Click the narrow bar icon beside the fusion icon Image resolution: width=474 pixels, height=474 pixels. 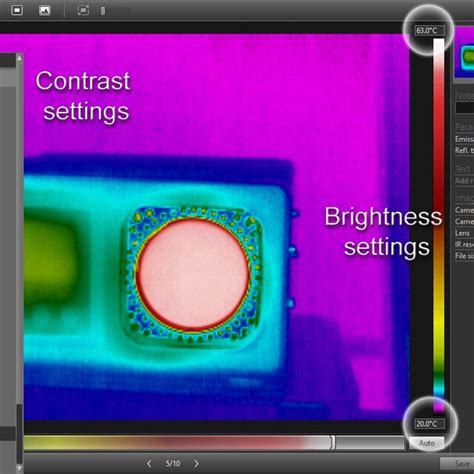tap(103, 11)
